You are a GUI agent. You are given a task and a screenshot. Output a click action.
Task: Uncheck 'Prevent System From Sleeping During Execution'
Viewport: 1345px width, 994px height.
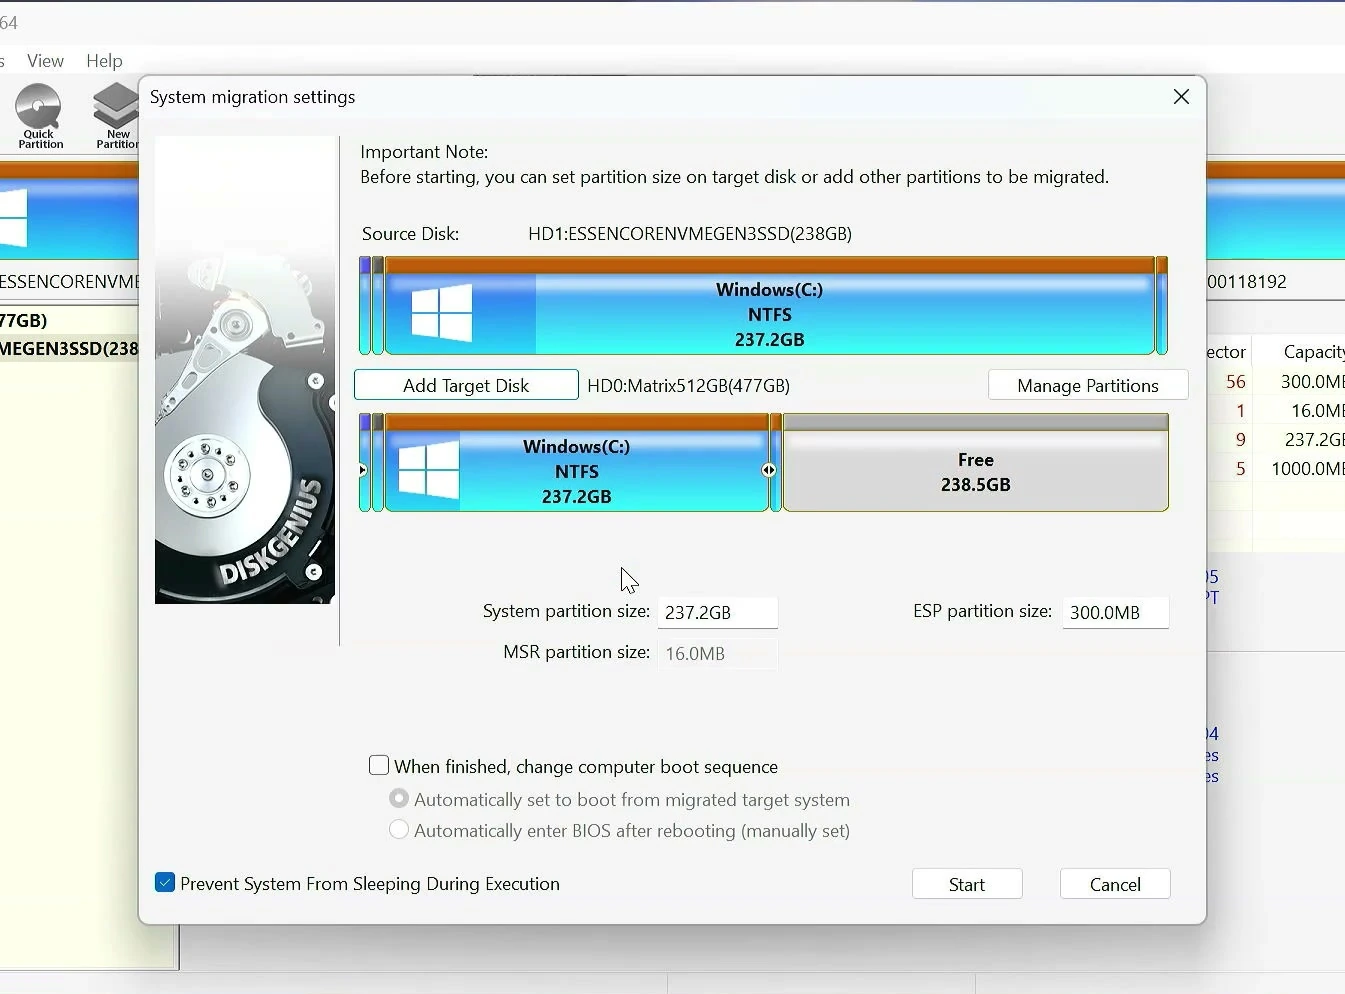click(x=165, y=883)
